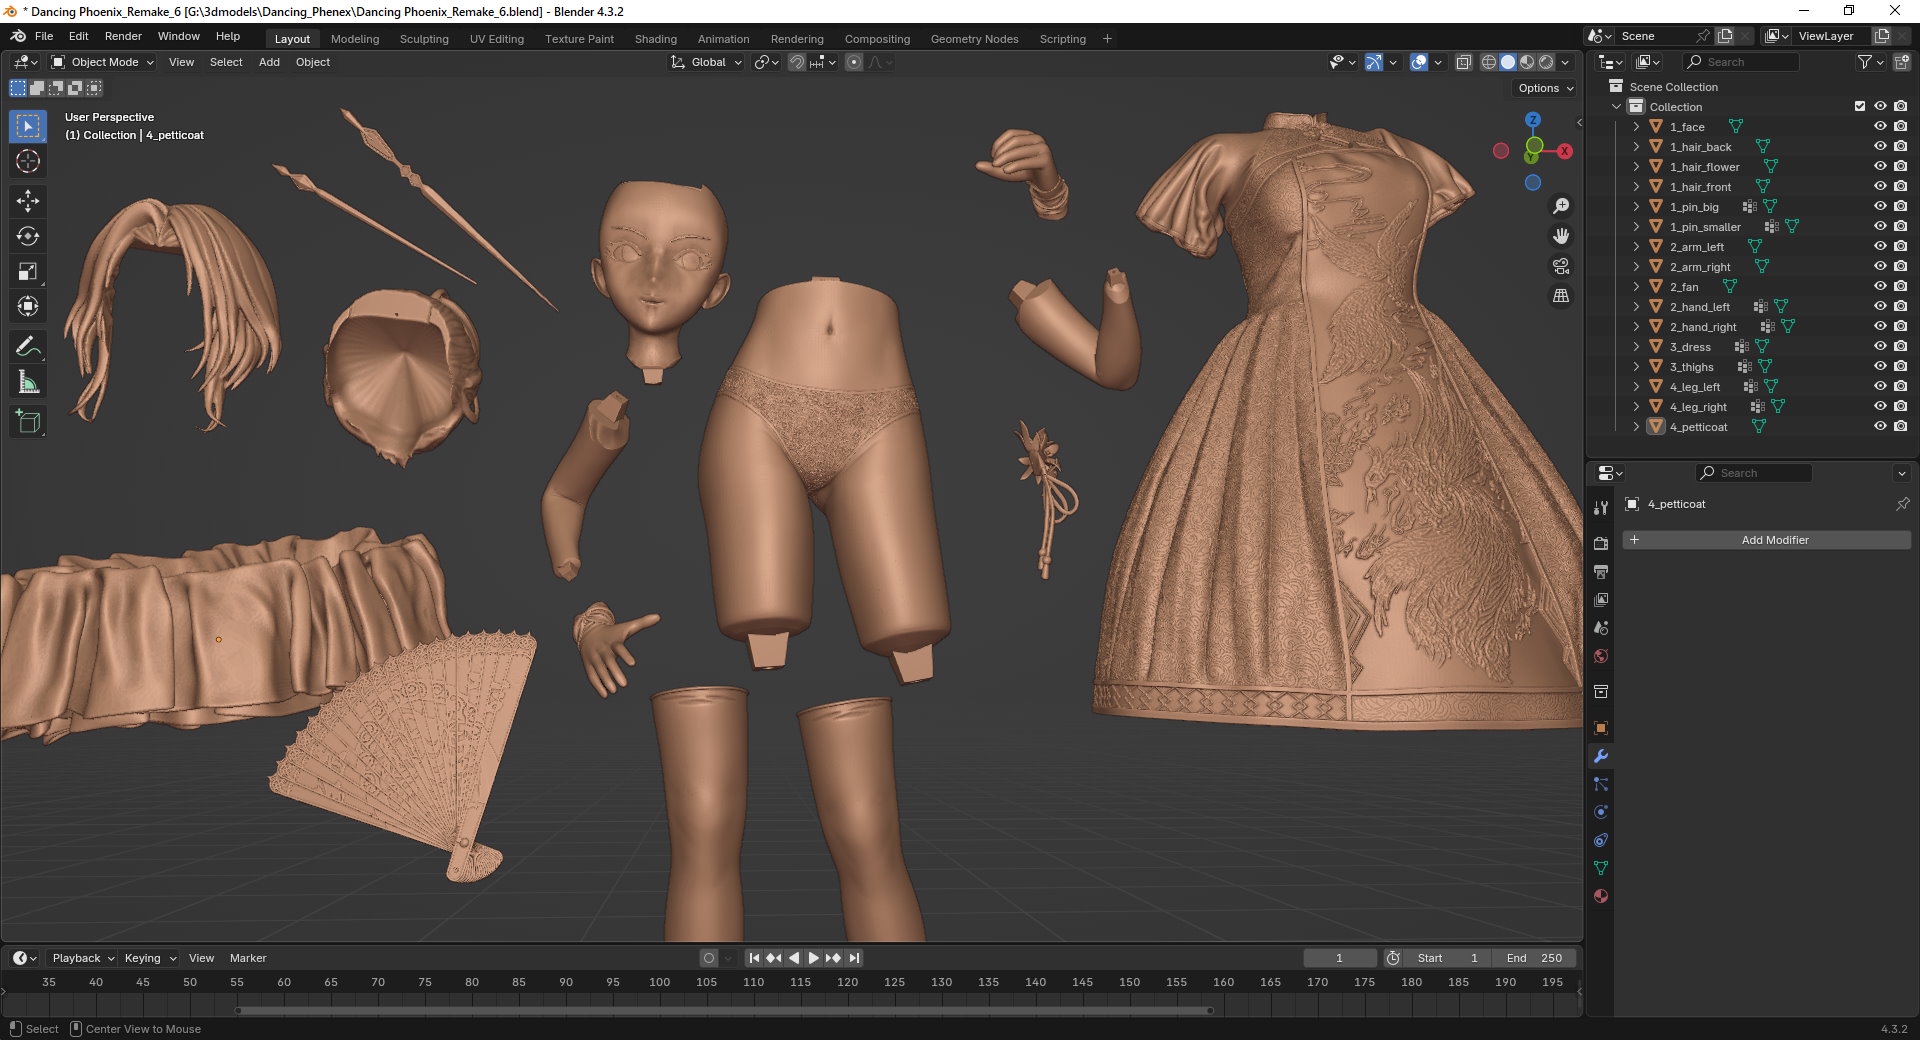Select the Rotate tool
The image size is (1920, 1040).
(28, 236)
